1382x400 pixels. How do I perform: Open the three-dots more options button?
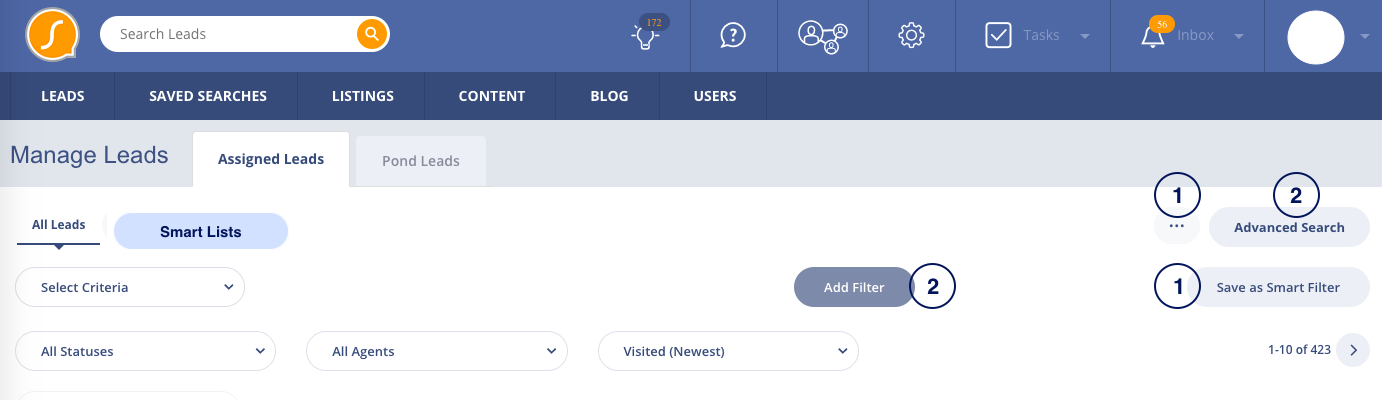point(1176,227)
